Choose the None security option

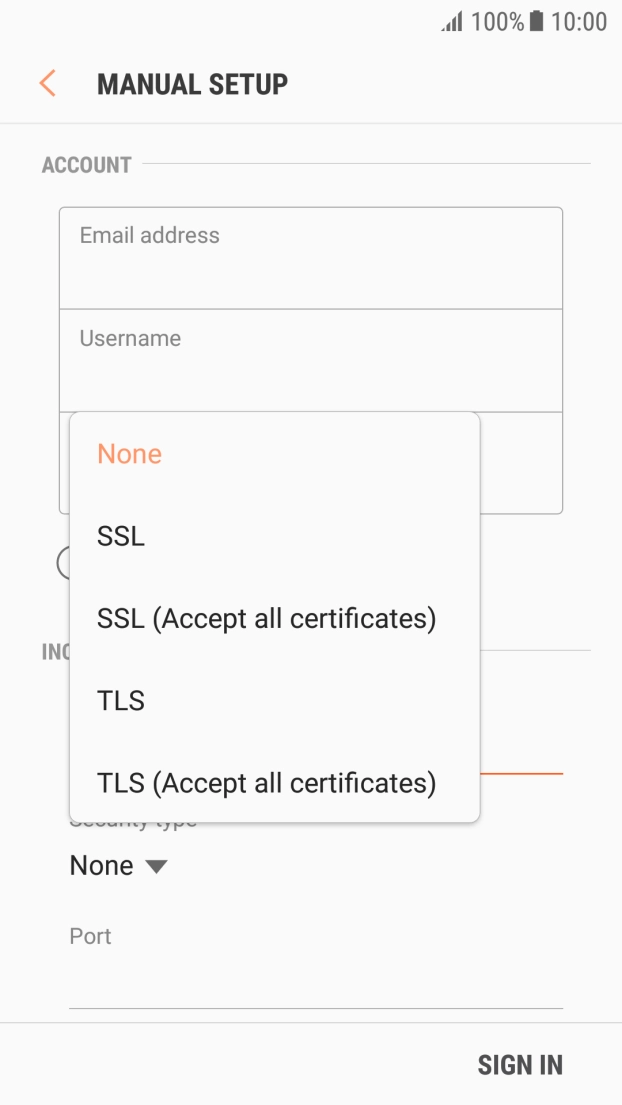(x=130, y=454)
